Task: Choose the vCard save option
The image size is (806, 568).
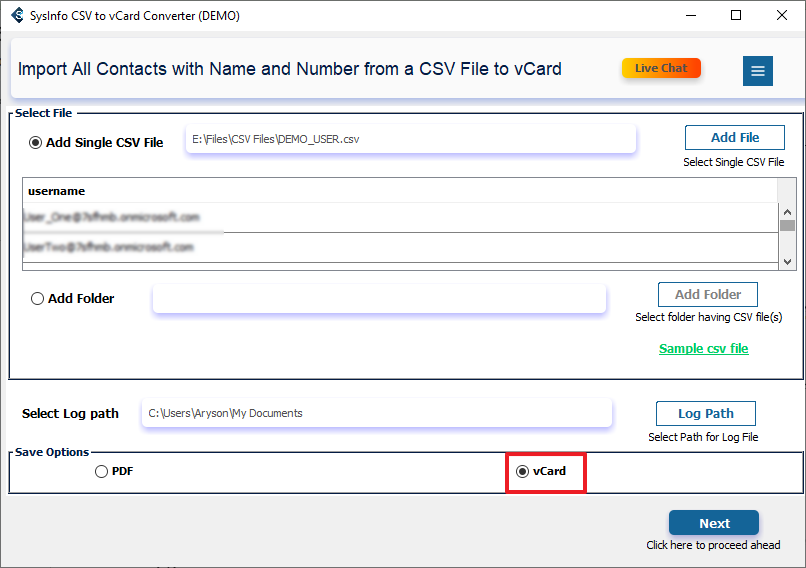Action: click(x=522, y=471)
